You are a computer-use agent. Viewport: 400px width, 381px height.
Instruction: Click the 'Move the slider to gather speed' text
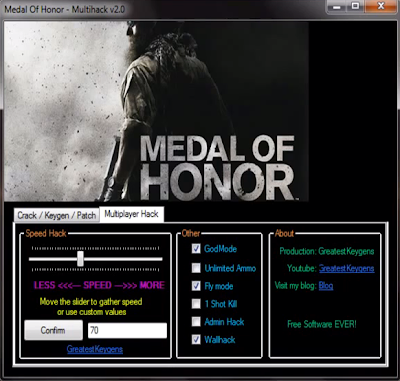click(91, 302)
